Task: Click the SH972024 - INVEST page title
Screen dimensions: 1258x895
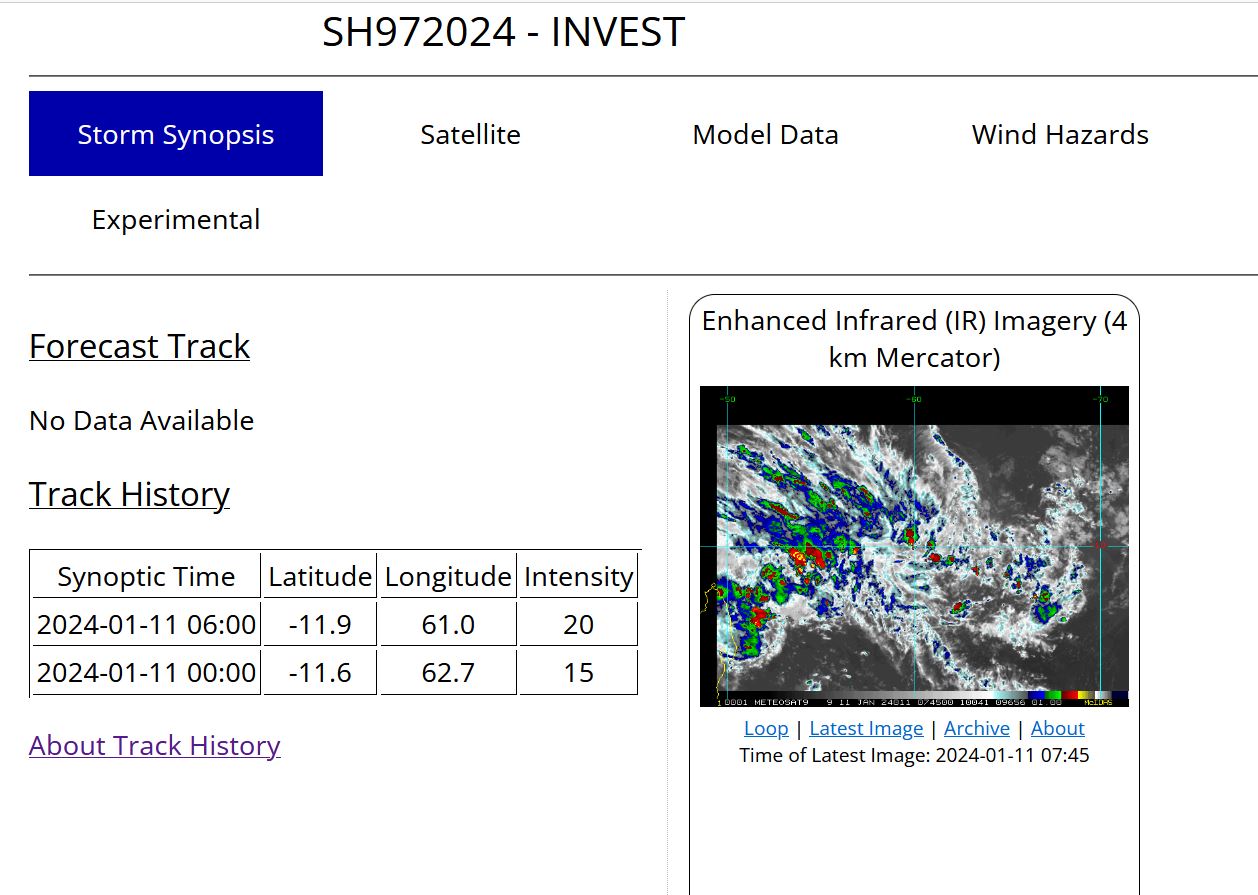Action: point(503,33)
